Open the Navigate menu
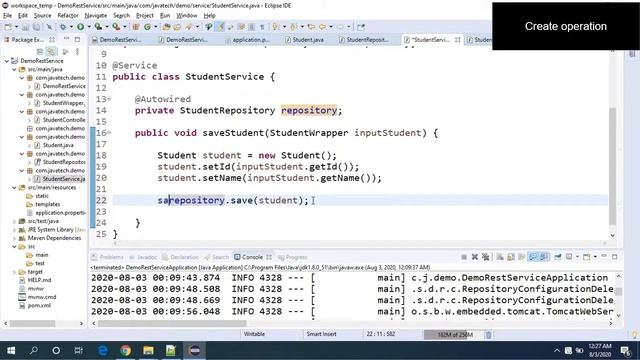This screenshot has height=360, width=640. pyautogui.click(x=96, y=16)
